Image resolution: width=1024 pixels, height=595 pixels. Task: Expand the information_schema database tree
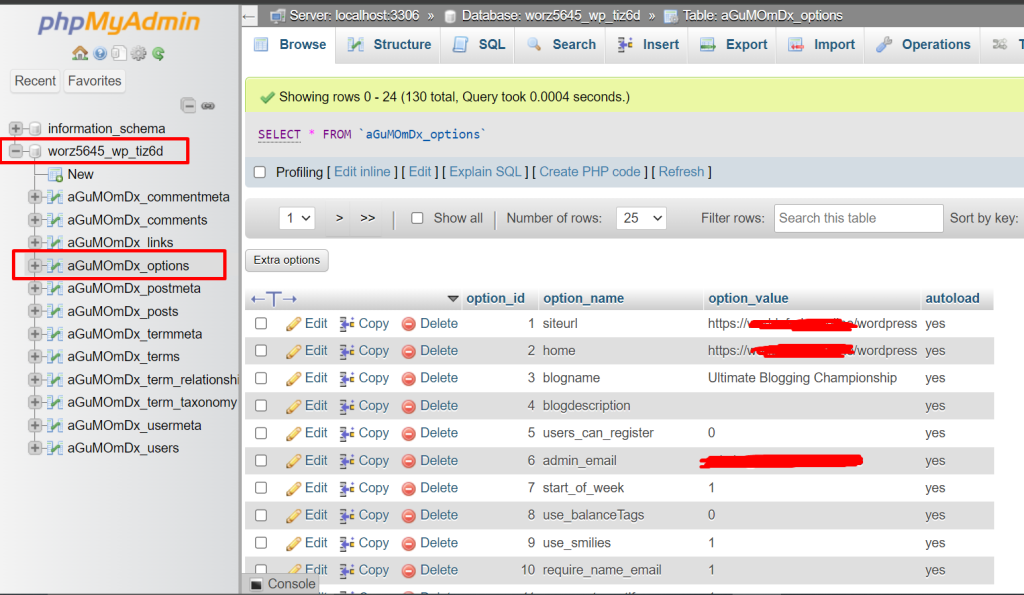click(16, 128)
